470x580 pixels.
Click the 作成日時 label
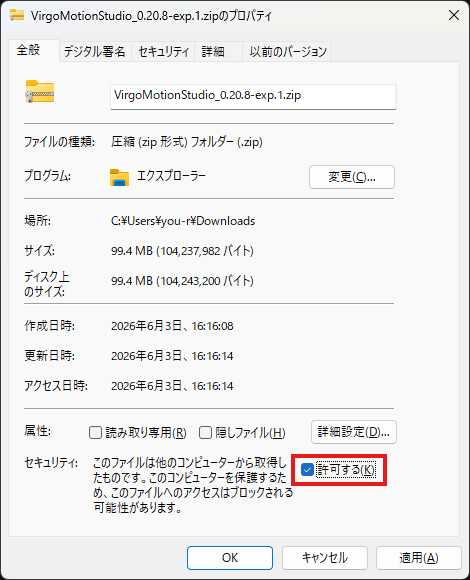pos(49,326)
